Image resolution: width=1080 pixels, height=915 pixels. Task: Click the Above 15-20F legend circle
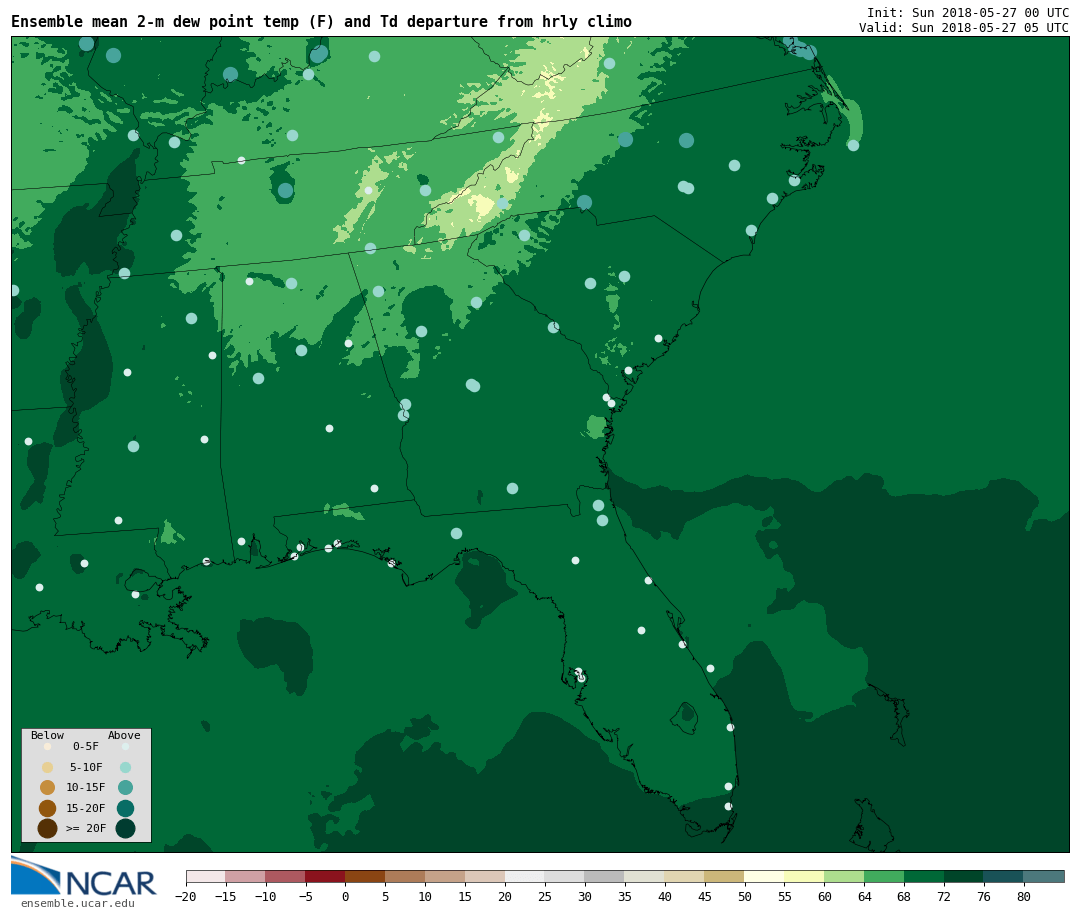(125, 808)
